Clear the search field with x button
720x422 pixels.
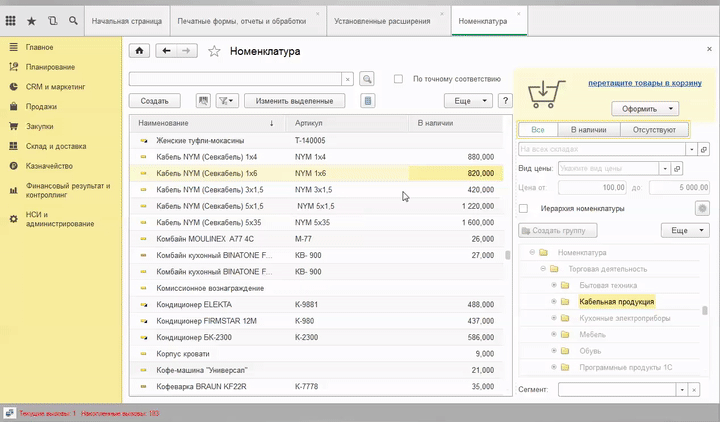pos(348,79)
